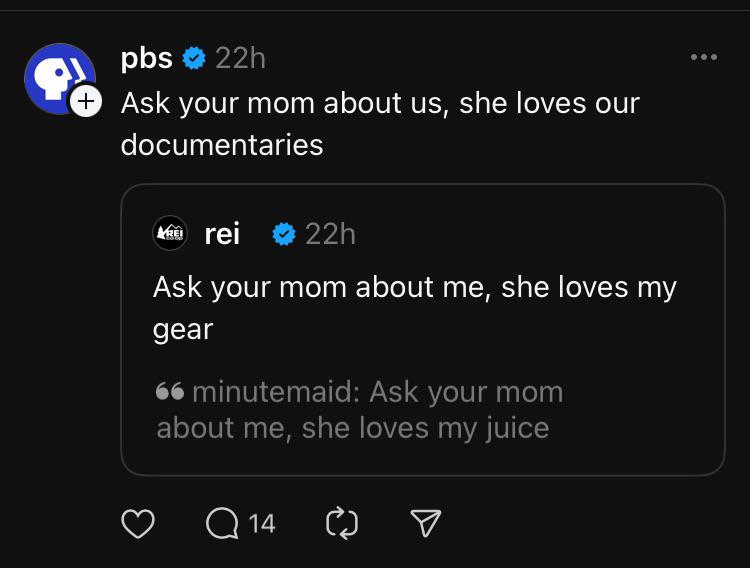Open replies via the comment bubble icon
The image size is (750, 568).
pos(222,523)
